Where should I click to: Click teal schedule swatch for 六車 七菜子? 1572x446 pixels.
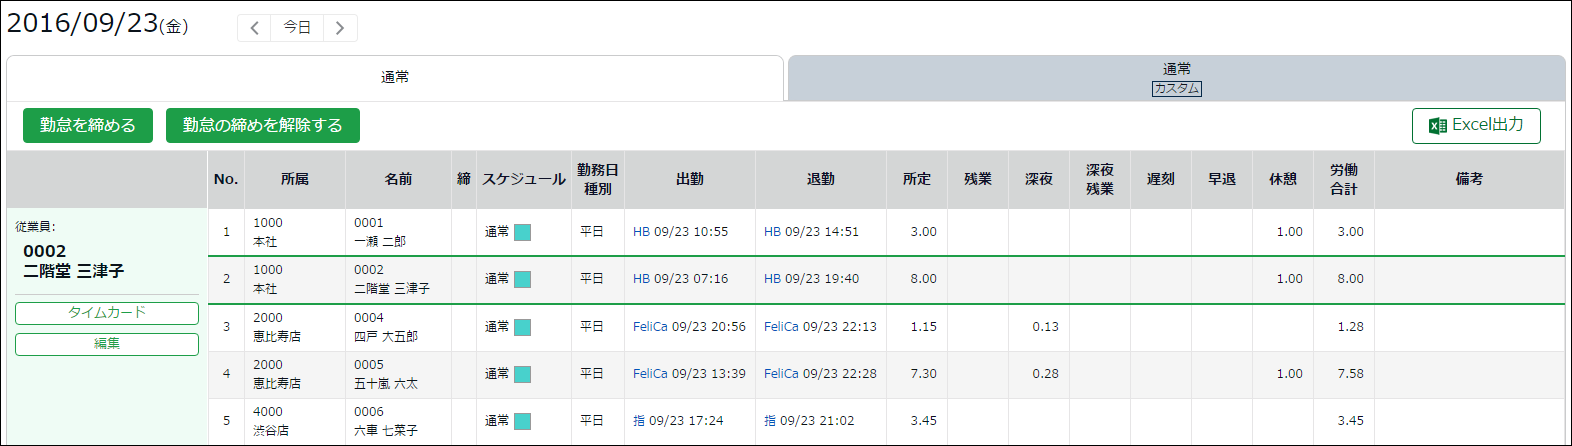[522, 421]
